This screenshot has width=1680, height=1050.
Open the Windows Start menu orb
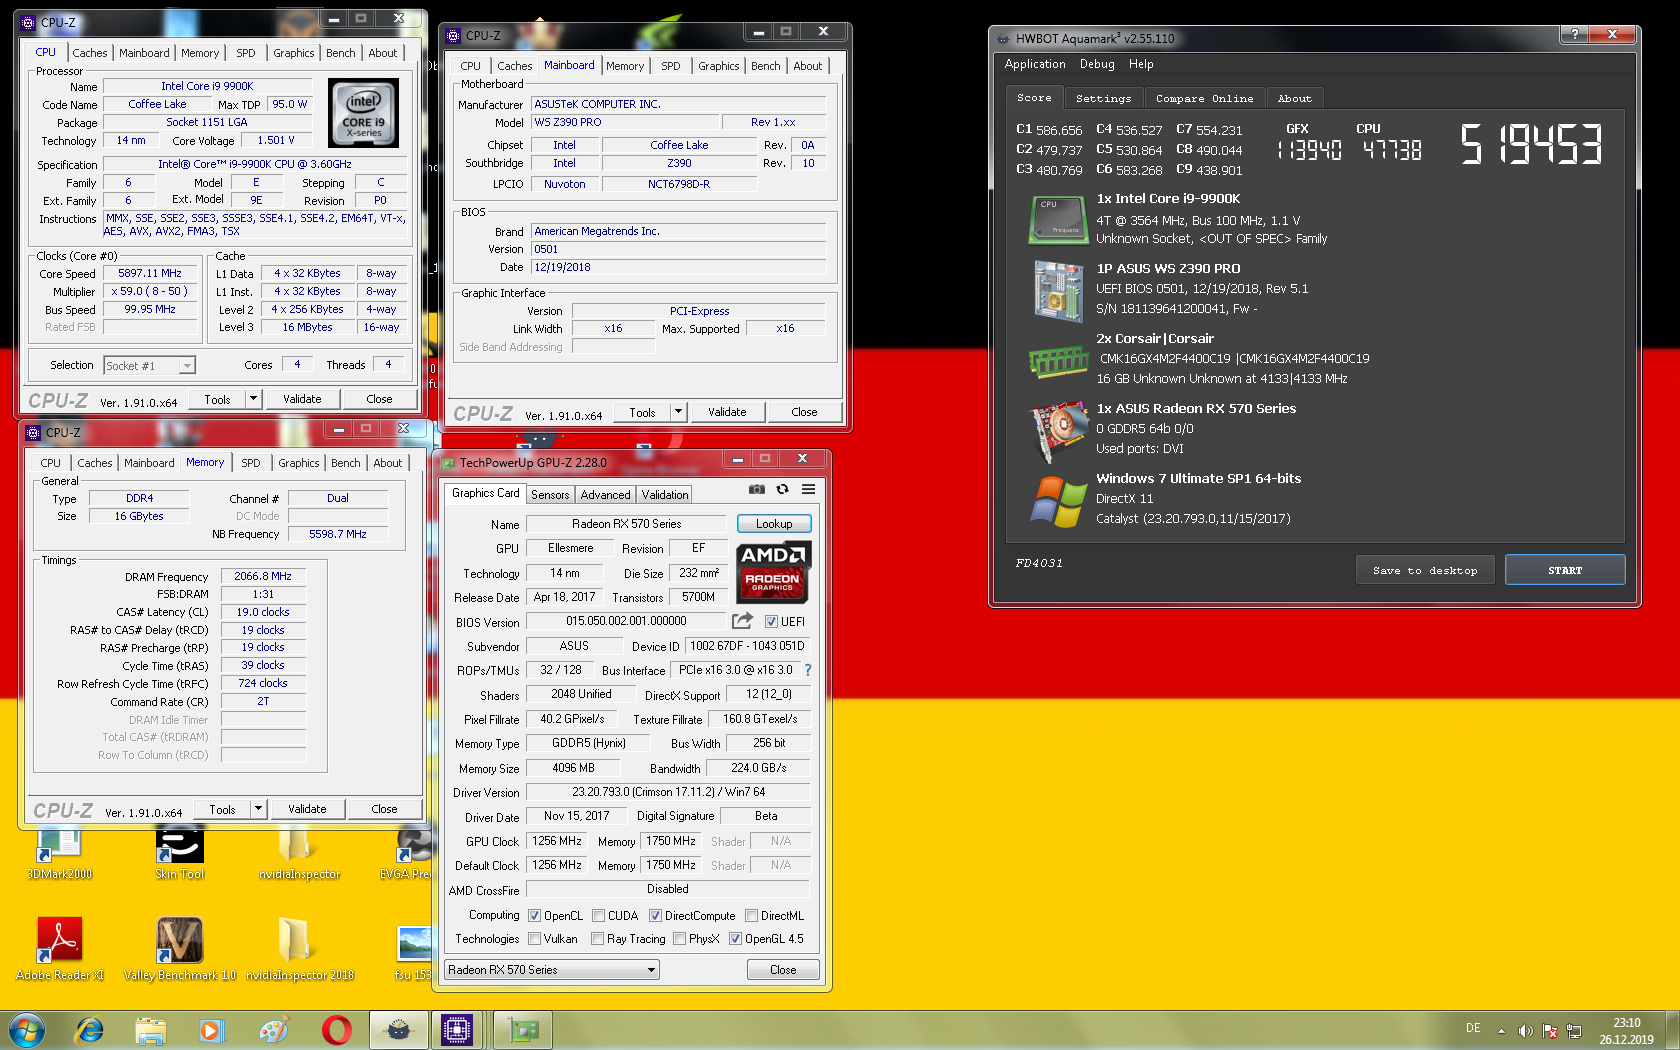pos(27,1030)
